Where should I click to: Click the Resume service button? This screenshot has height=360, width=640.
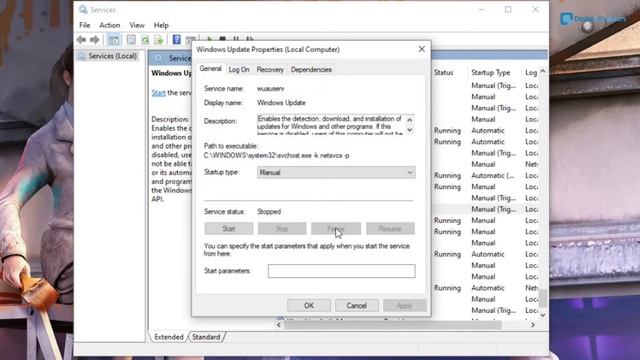pyautogui.click(x=390, y=229)
